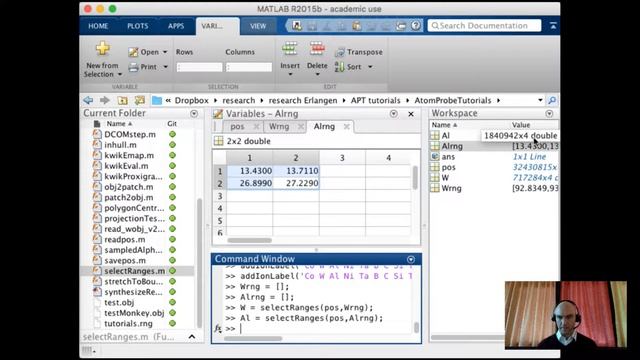Close the Variables editor panel
Viewport: 640px width, 360px height.
point(411,114)
